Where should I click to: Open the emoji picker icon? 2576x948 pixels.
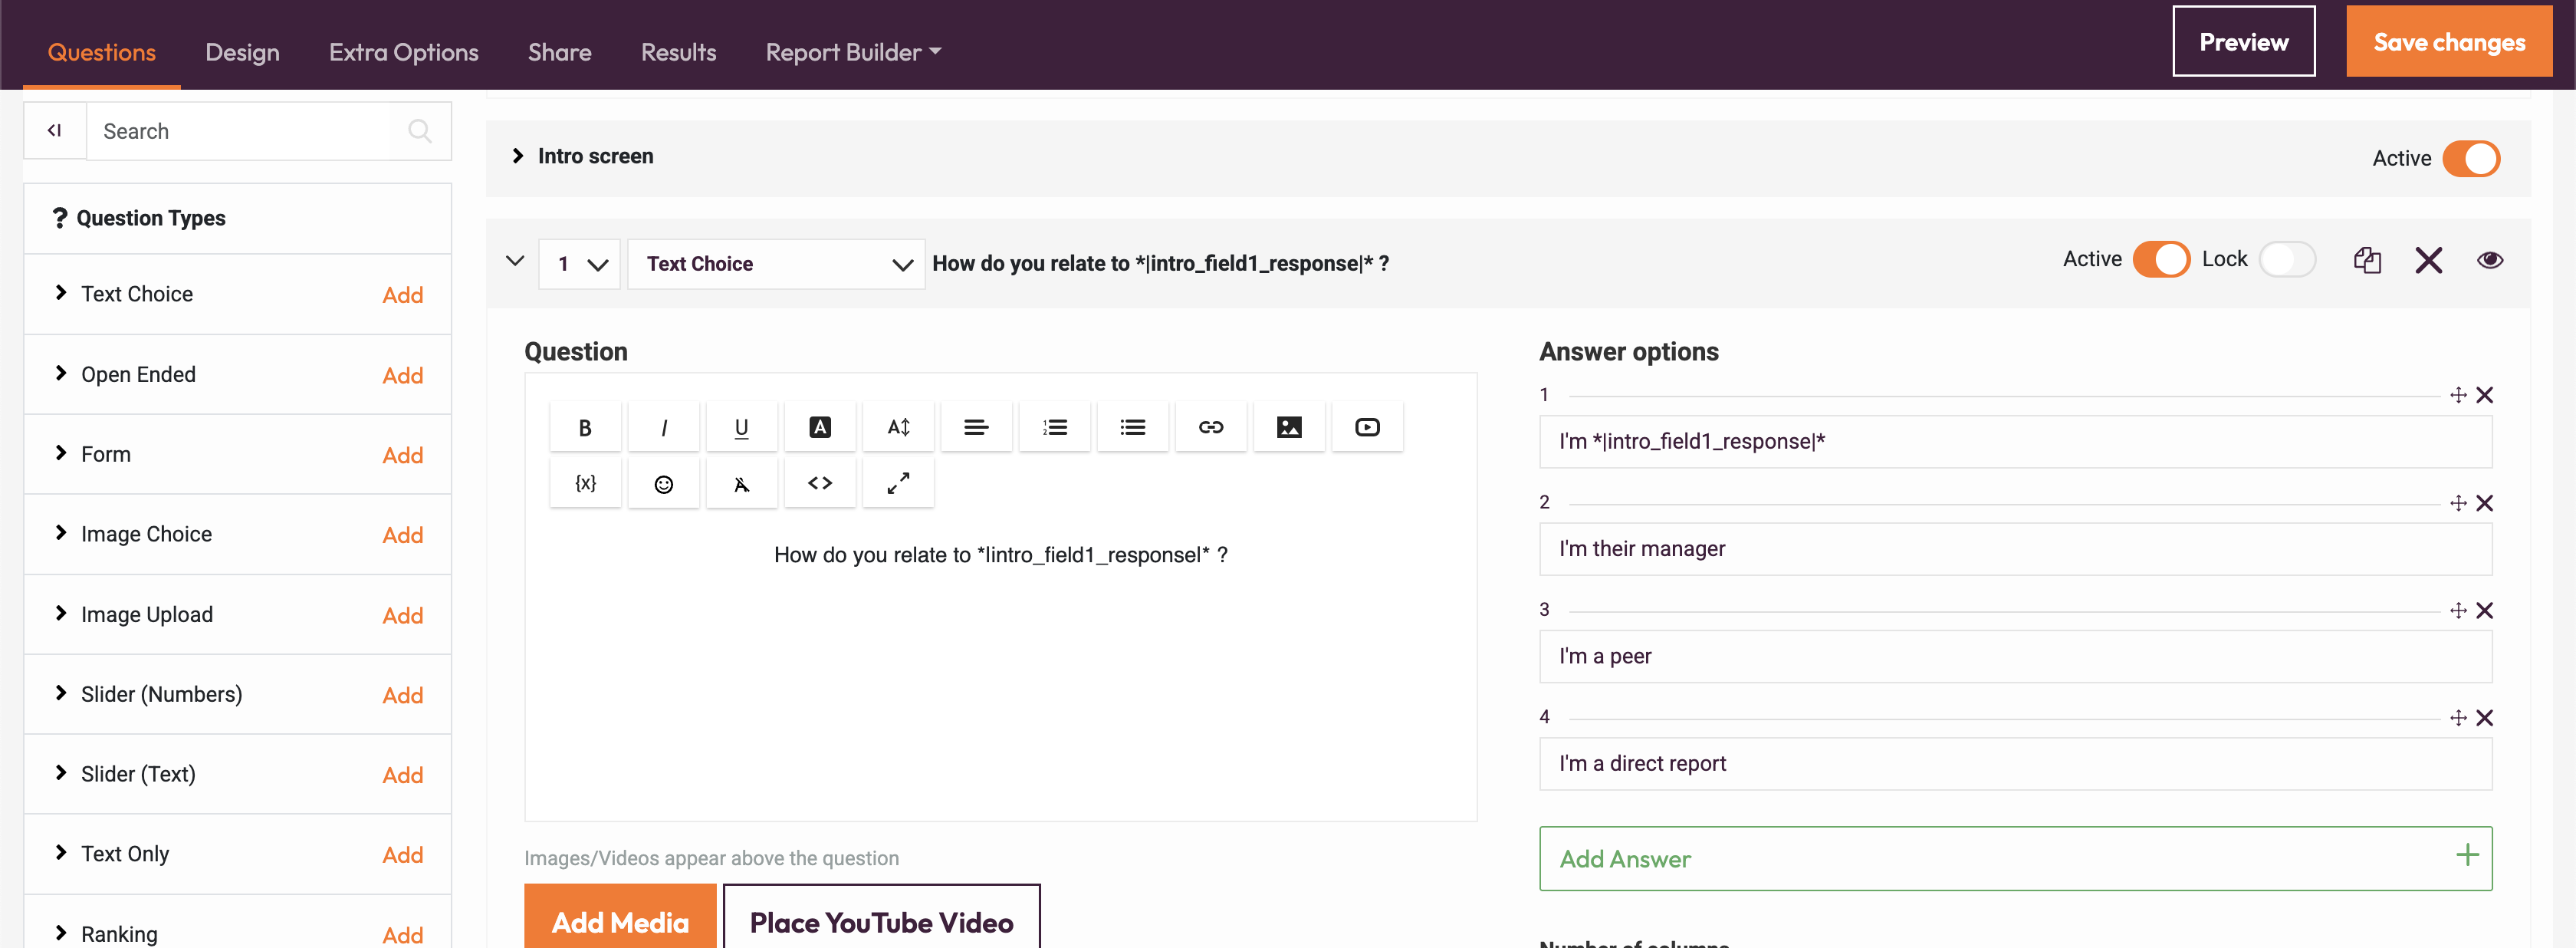[x=663, y=484]
